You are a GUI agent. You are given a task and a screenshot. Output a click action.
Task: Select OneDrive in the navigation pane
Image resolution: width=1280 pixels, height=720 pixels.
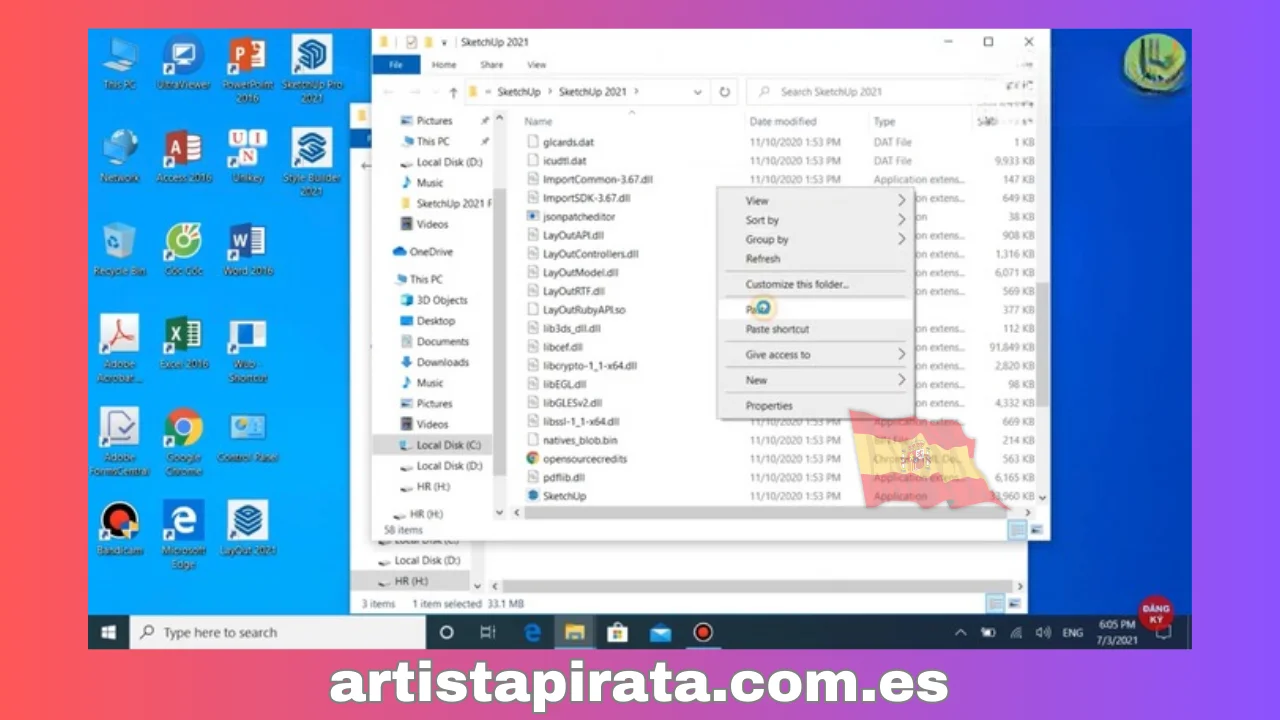click(x=431, y=252)
